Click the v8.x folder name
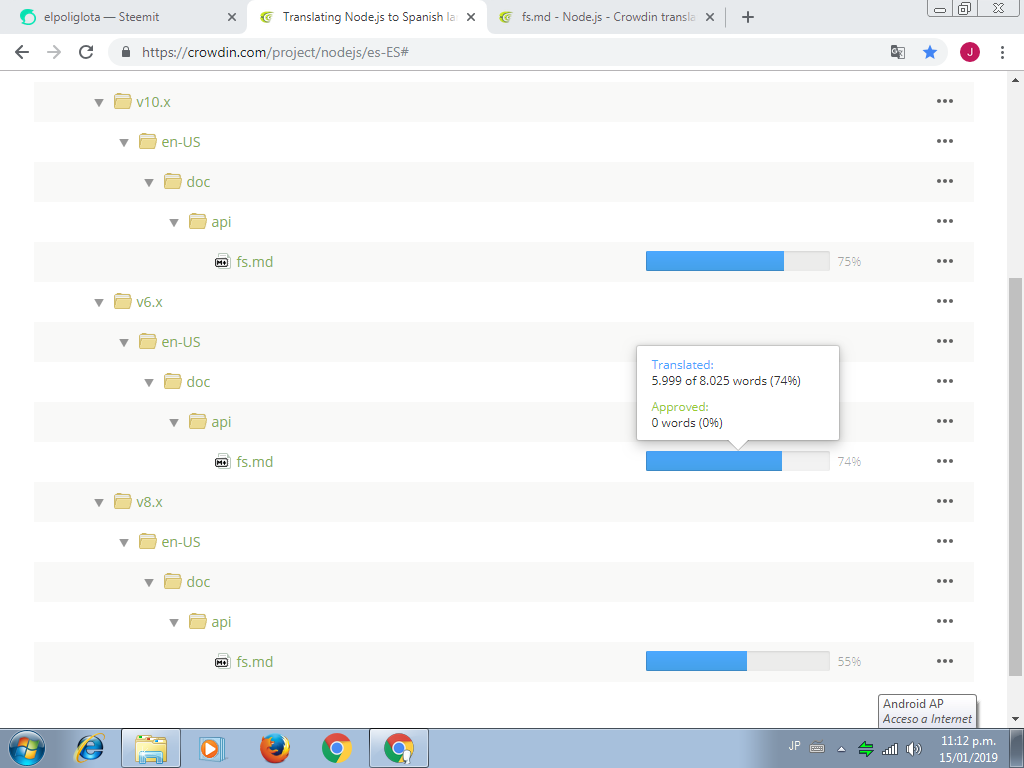 pos(150,502)
